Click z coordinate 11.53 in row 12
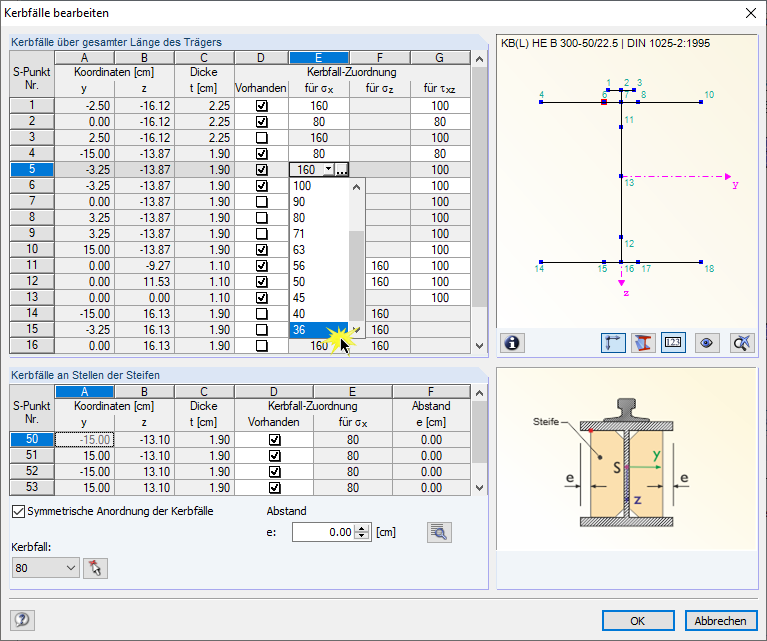This screenshot has height=641, width=767. [144, 282]
